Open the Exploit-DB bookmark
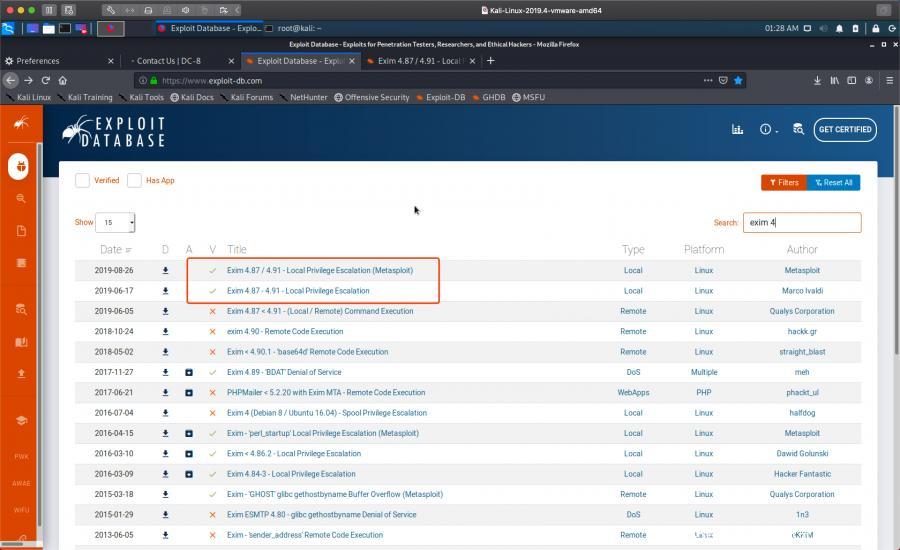The height and width of the screenshot is (550, 900). pos(441,98)
